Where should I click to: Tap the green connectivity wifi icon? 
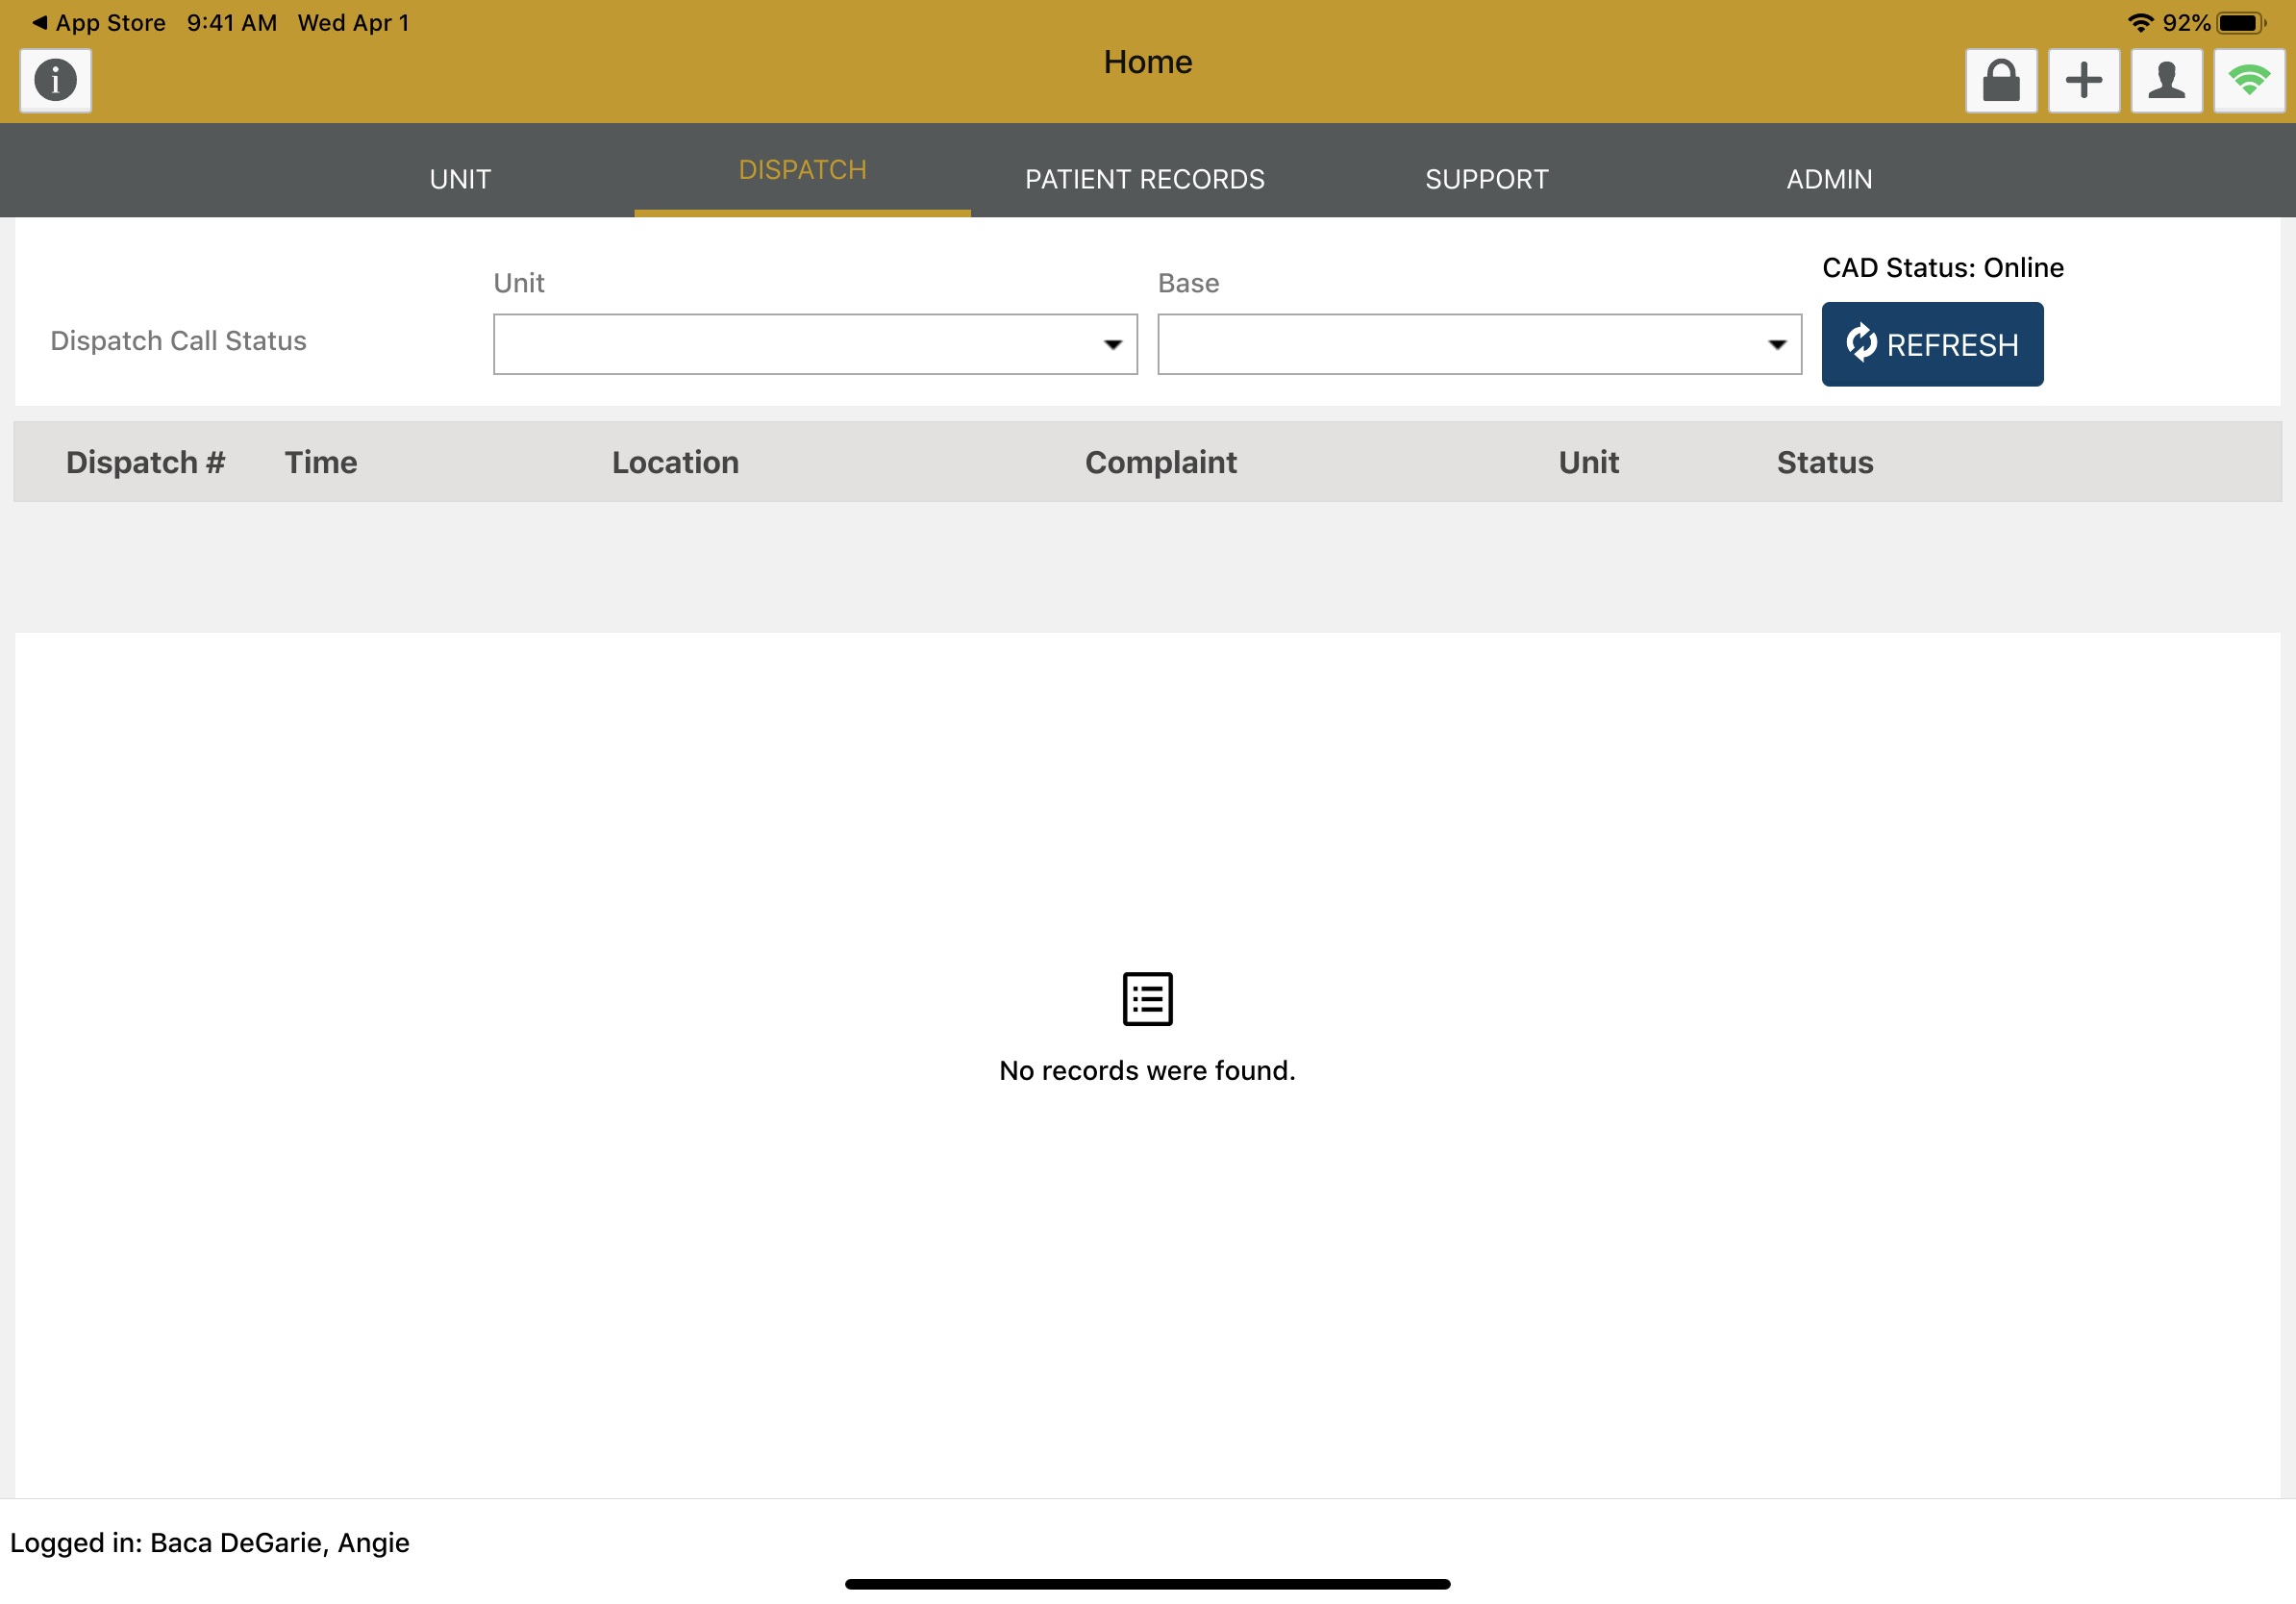tap(2249, 80)
